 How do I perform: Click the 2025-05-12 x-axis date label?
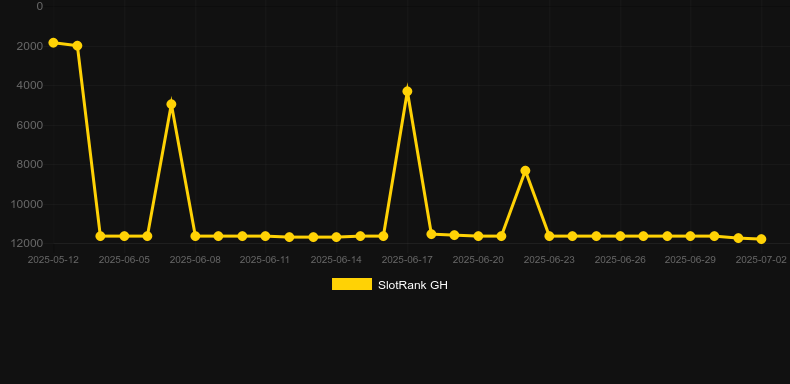(53, 260)
